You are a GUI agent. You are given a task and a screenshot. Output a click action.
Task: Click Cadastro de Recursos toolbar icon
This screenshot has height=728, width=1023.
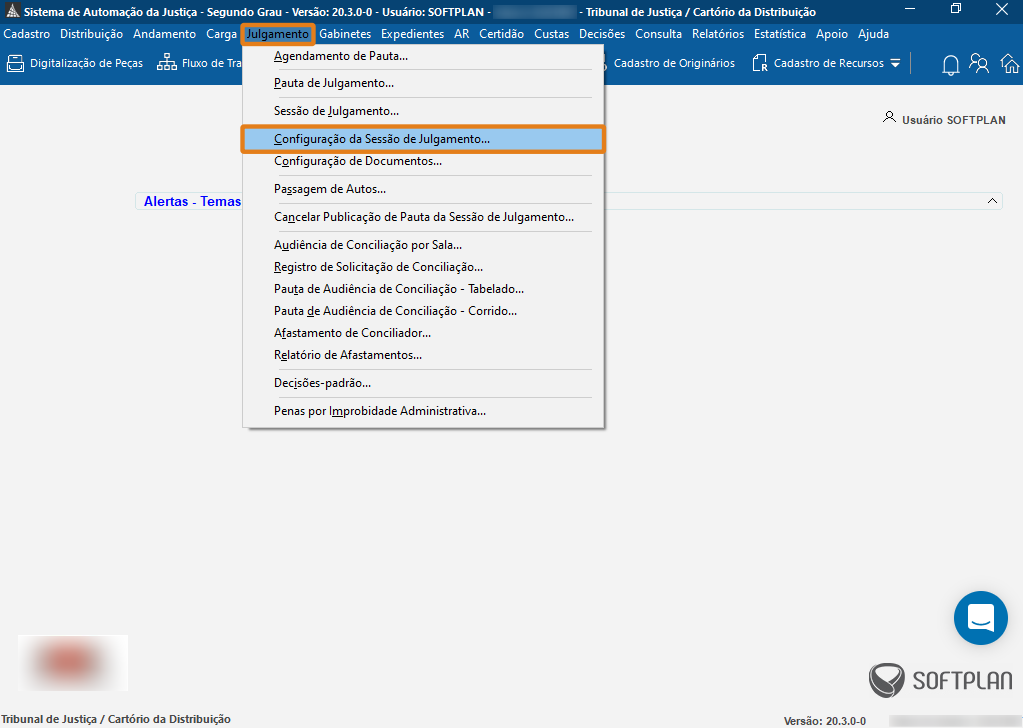pos(759,63)
